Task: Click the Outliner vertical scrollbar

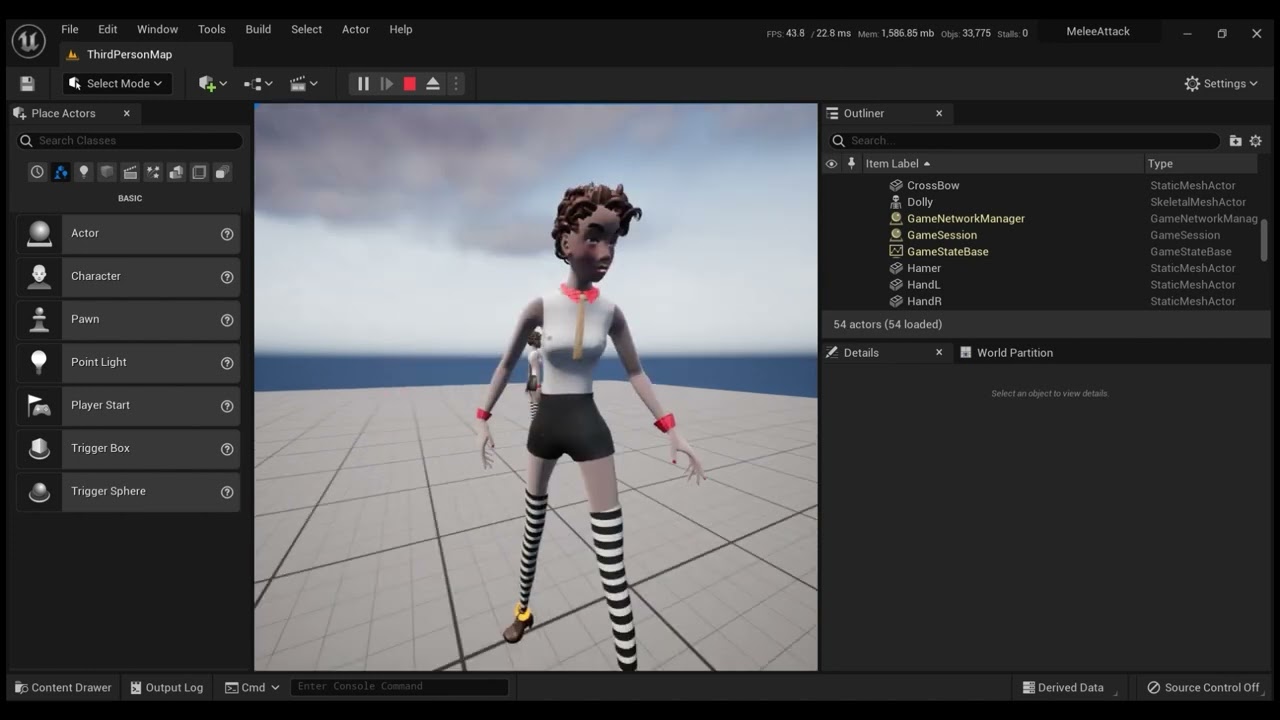Action: click(x=1264, y=240)
